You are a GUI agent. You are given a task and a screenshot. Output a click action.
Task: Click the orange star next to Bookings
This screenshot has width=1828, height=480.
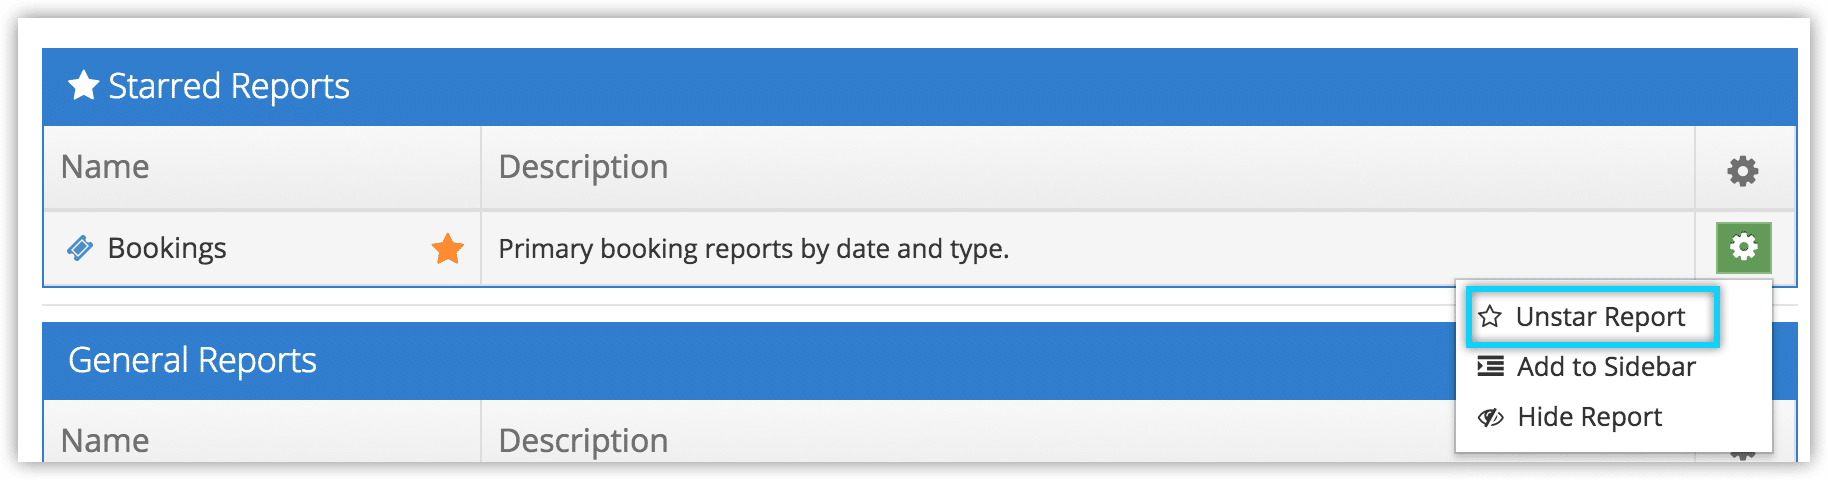click(448, 248)
